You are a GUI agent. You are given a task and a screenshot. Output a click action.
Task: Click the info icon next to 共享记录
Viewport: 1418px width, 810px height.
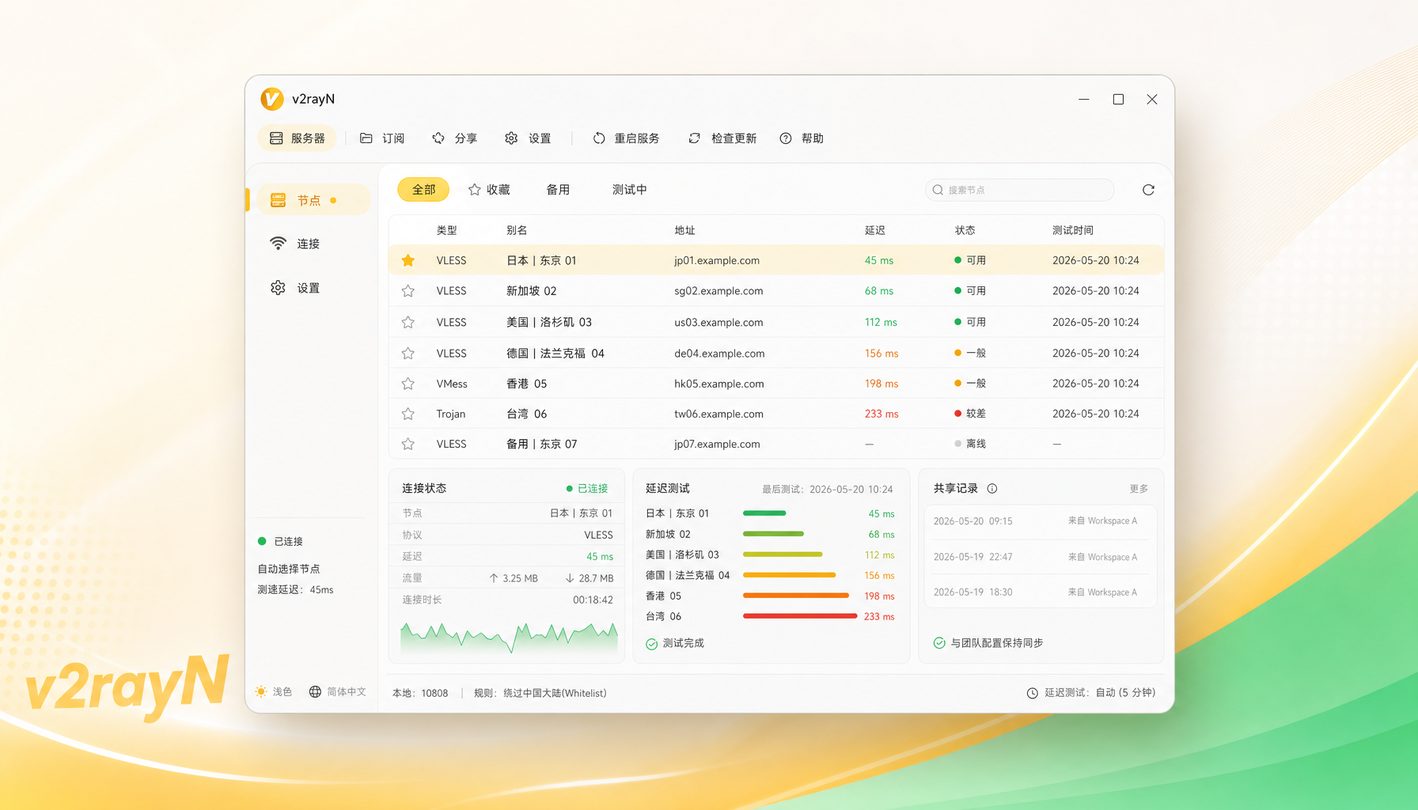992,489
